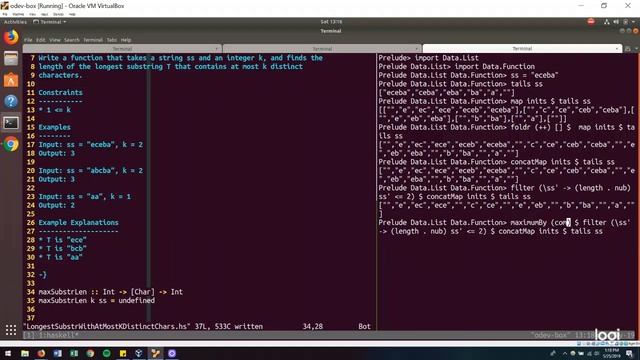Screen dimensions: 640x360
Task: Open the Windows notification center
Action: coord(629,353)
